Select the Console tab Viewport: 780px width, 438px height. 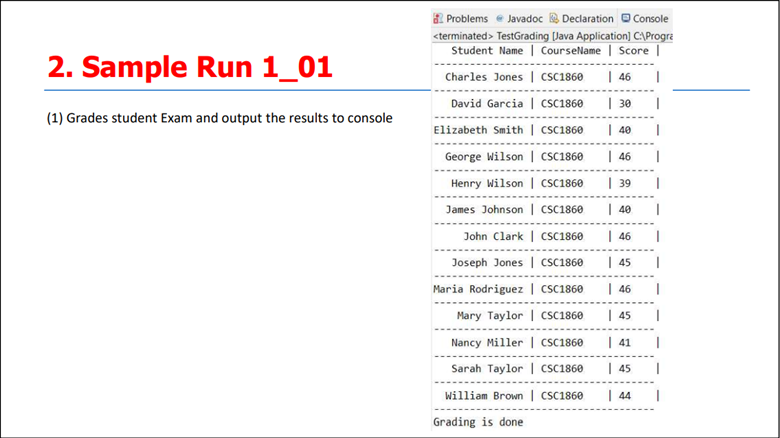[645, 18]
